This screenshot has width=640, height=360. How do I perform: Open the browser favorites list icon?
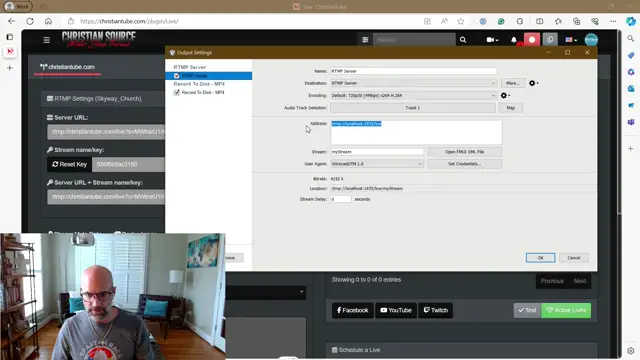pos(558,21)
